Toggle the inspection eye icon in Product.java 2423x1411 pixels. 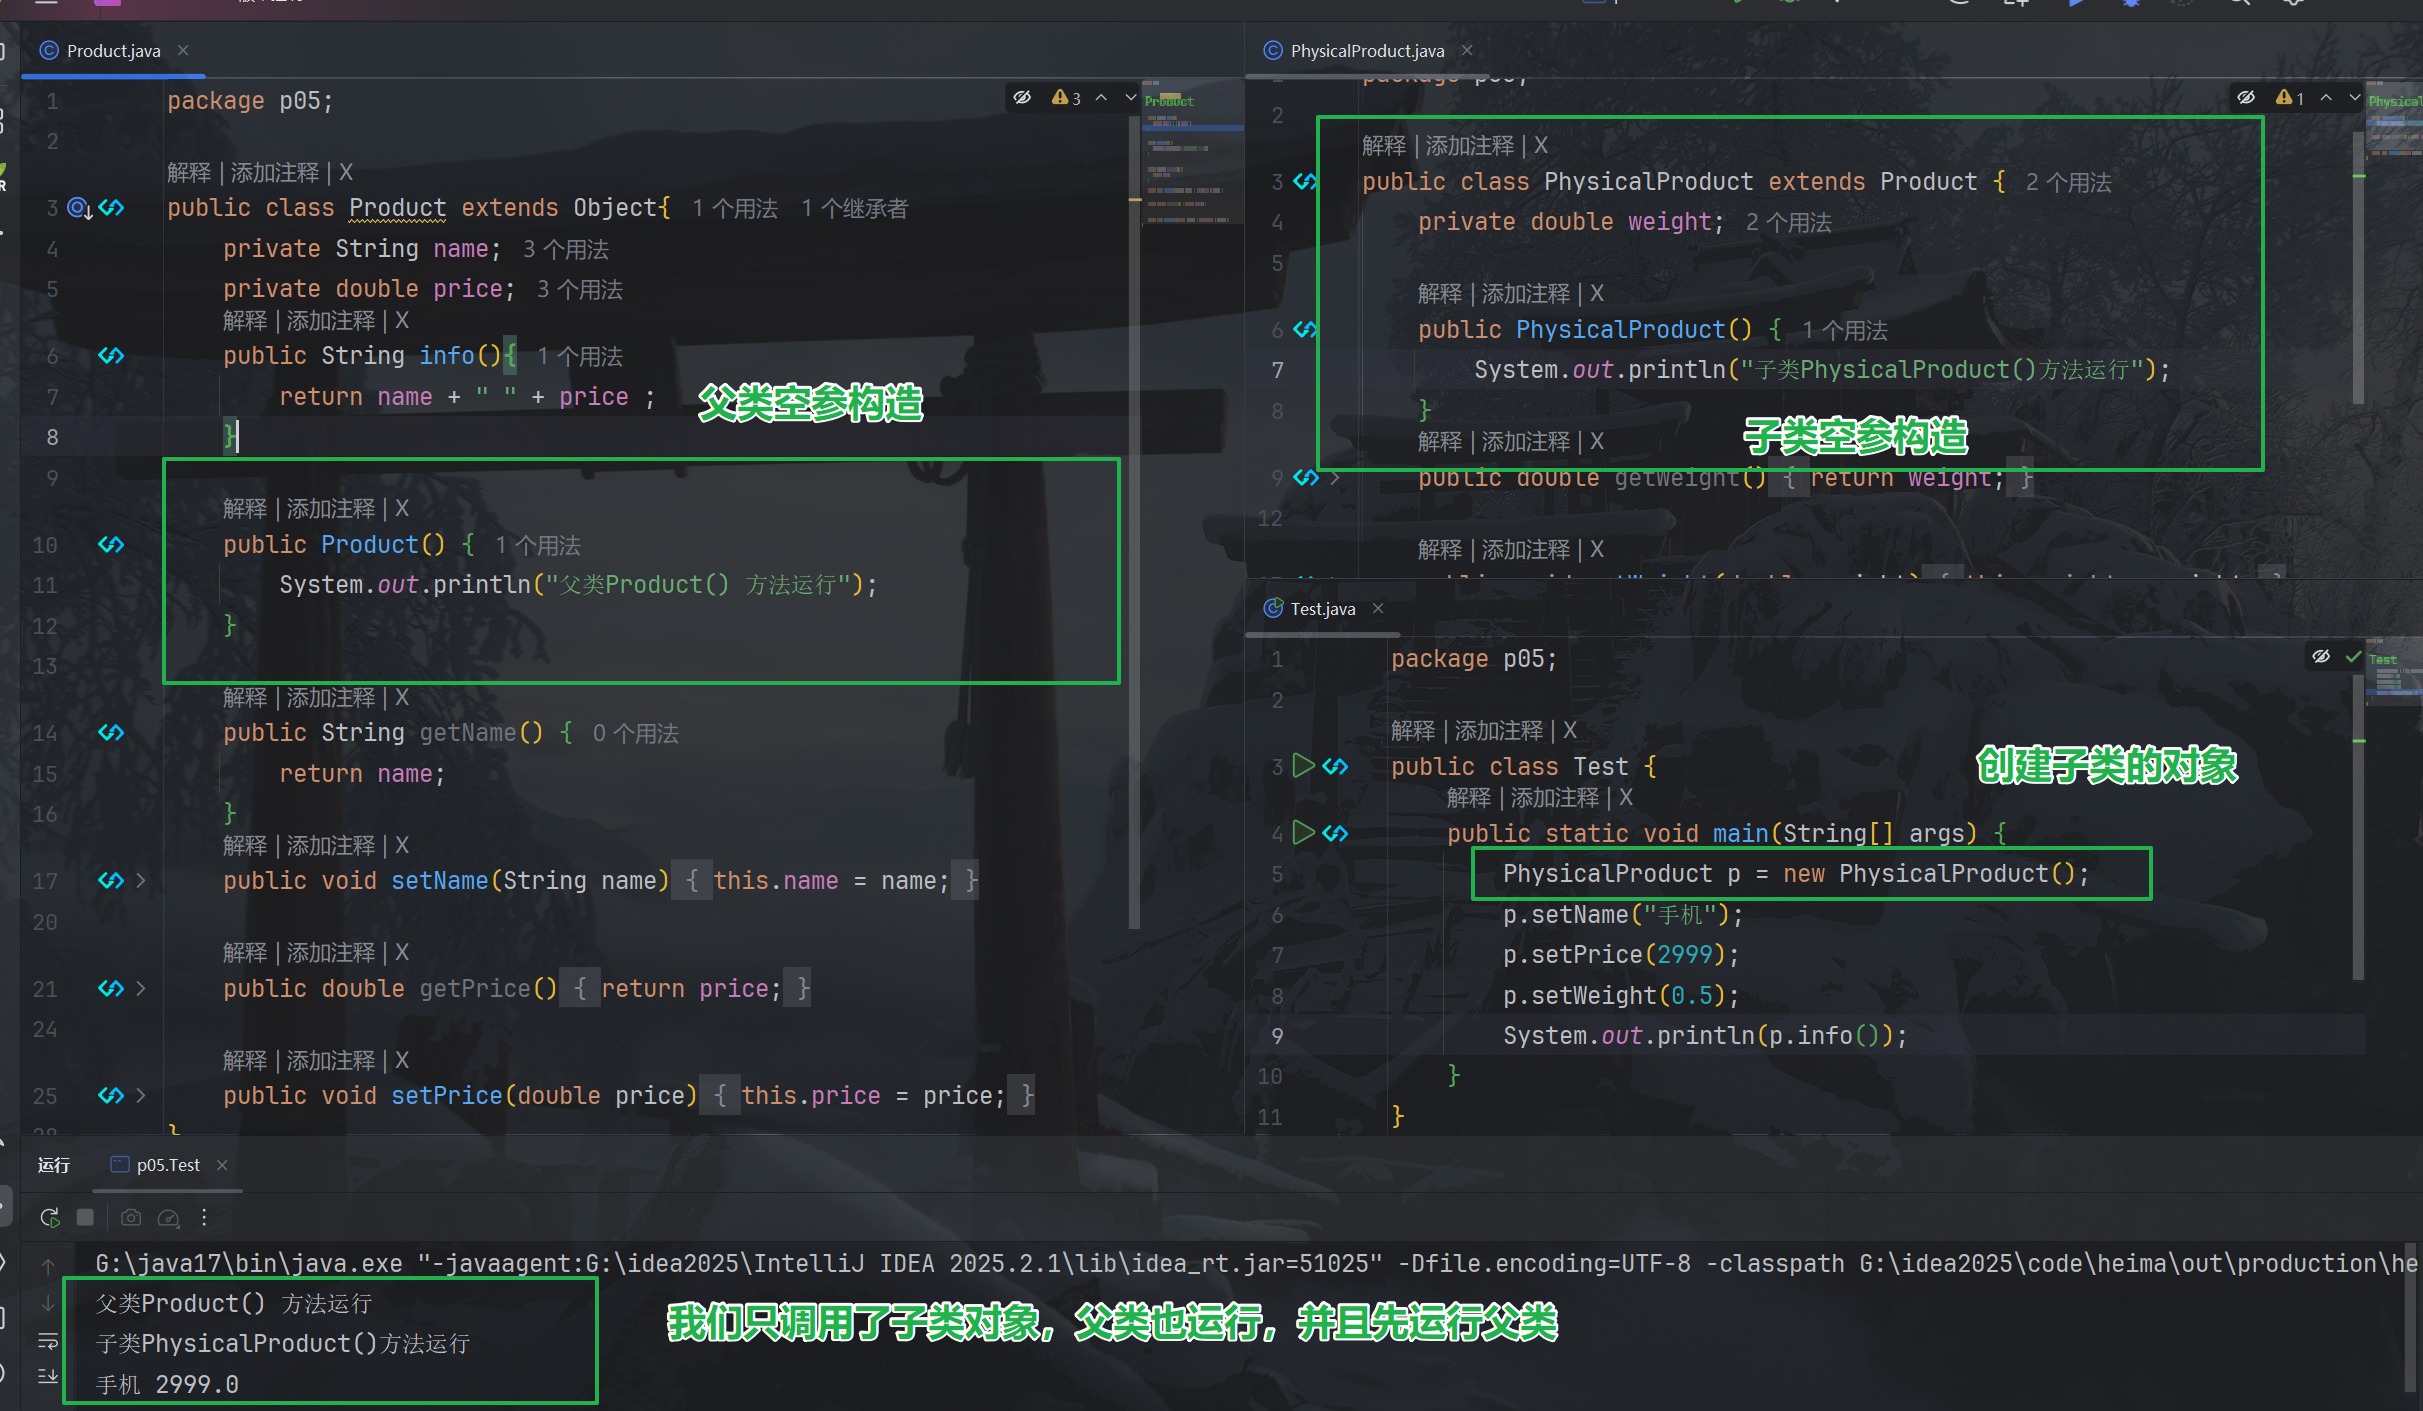1022,97
